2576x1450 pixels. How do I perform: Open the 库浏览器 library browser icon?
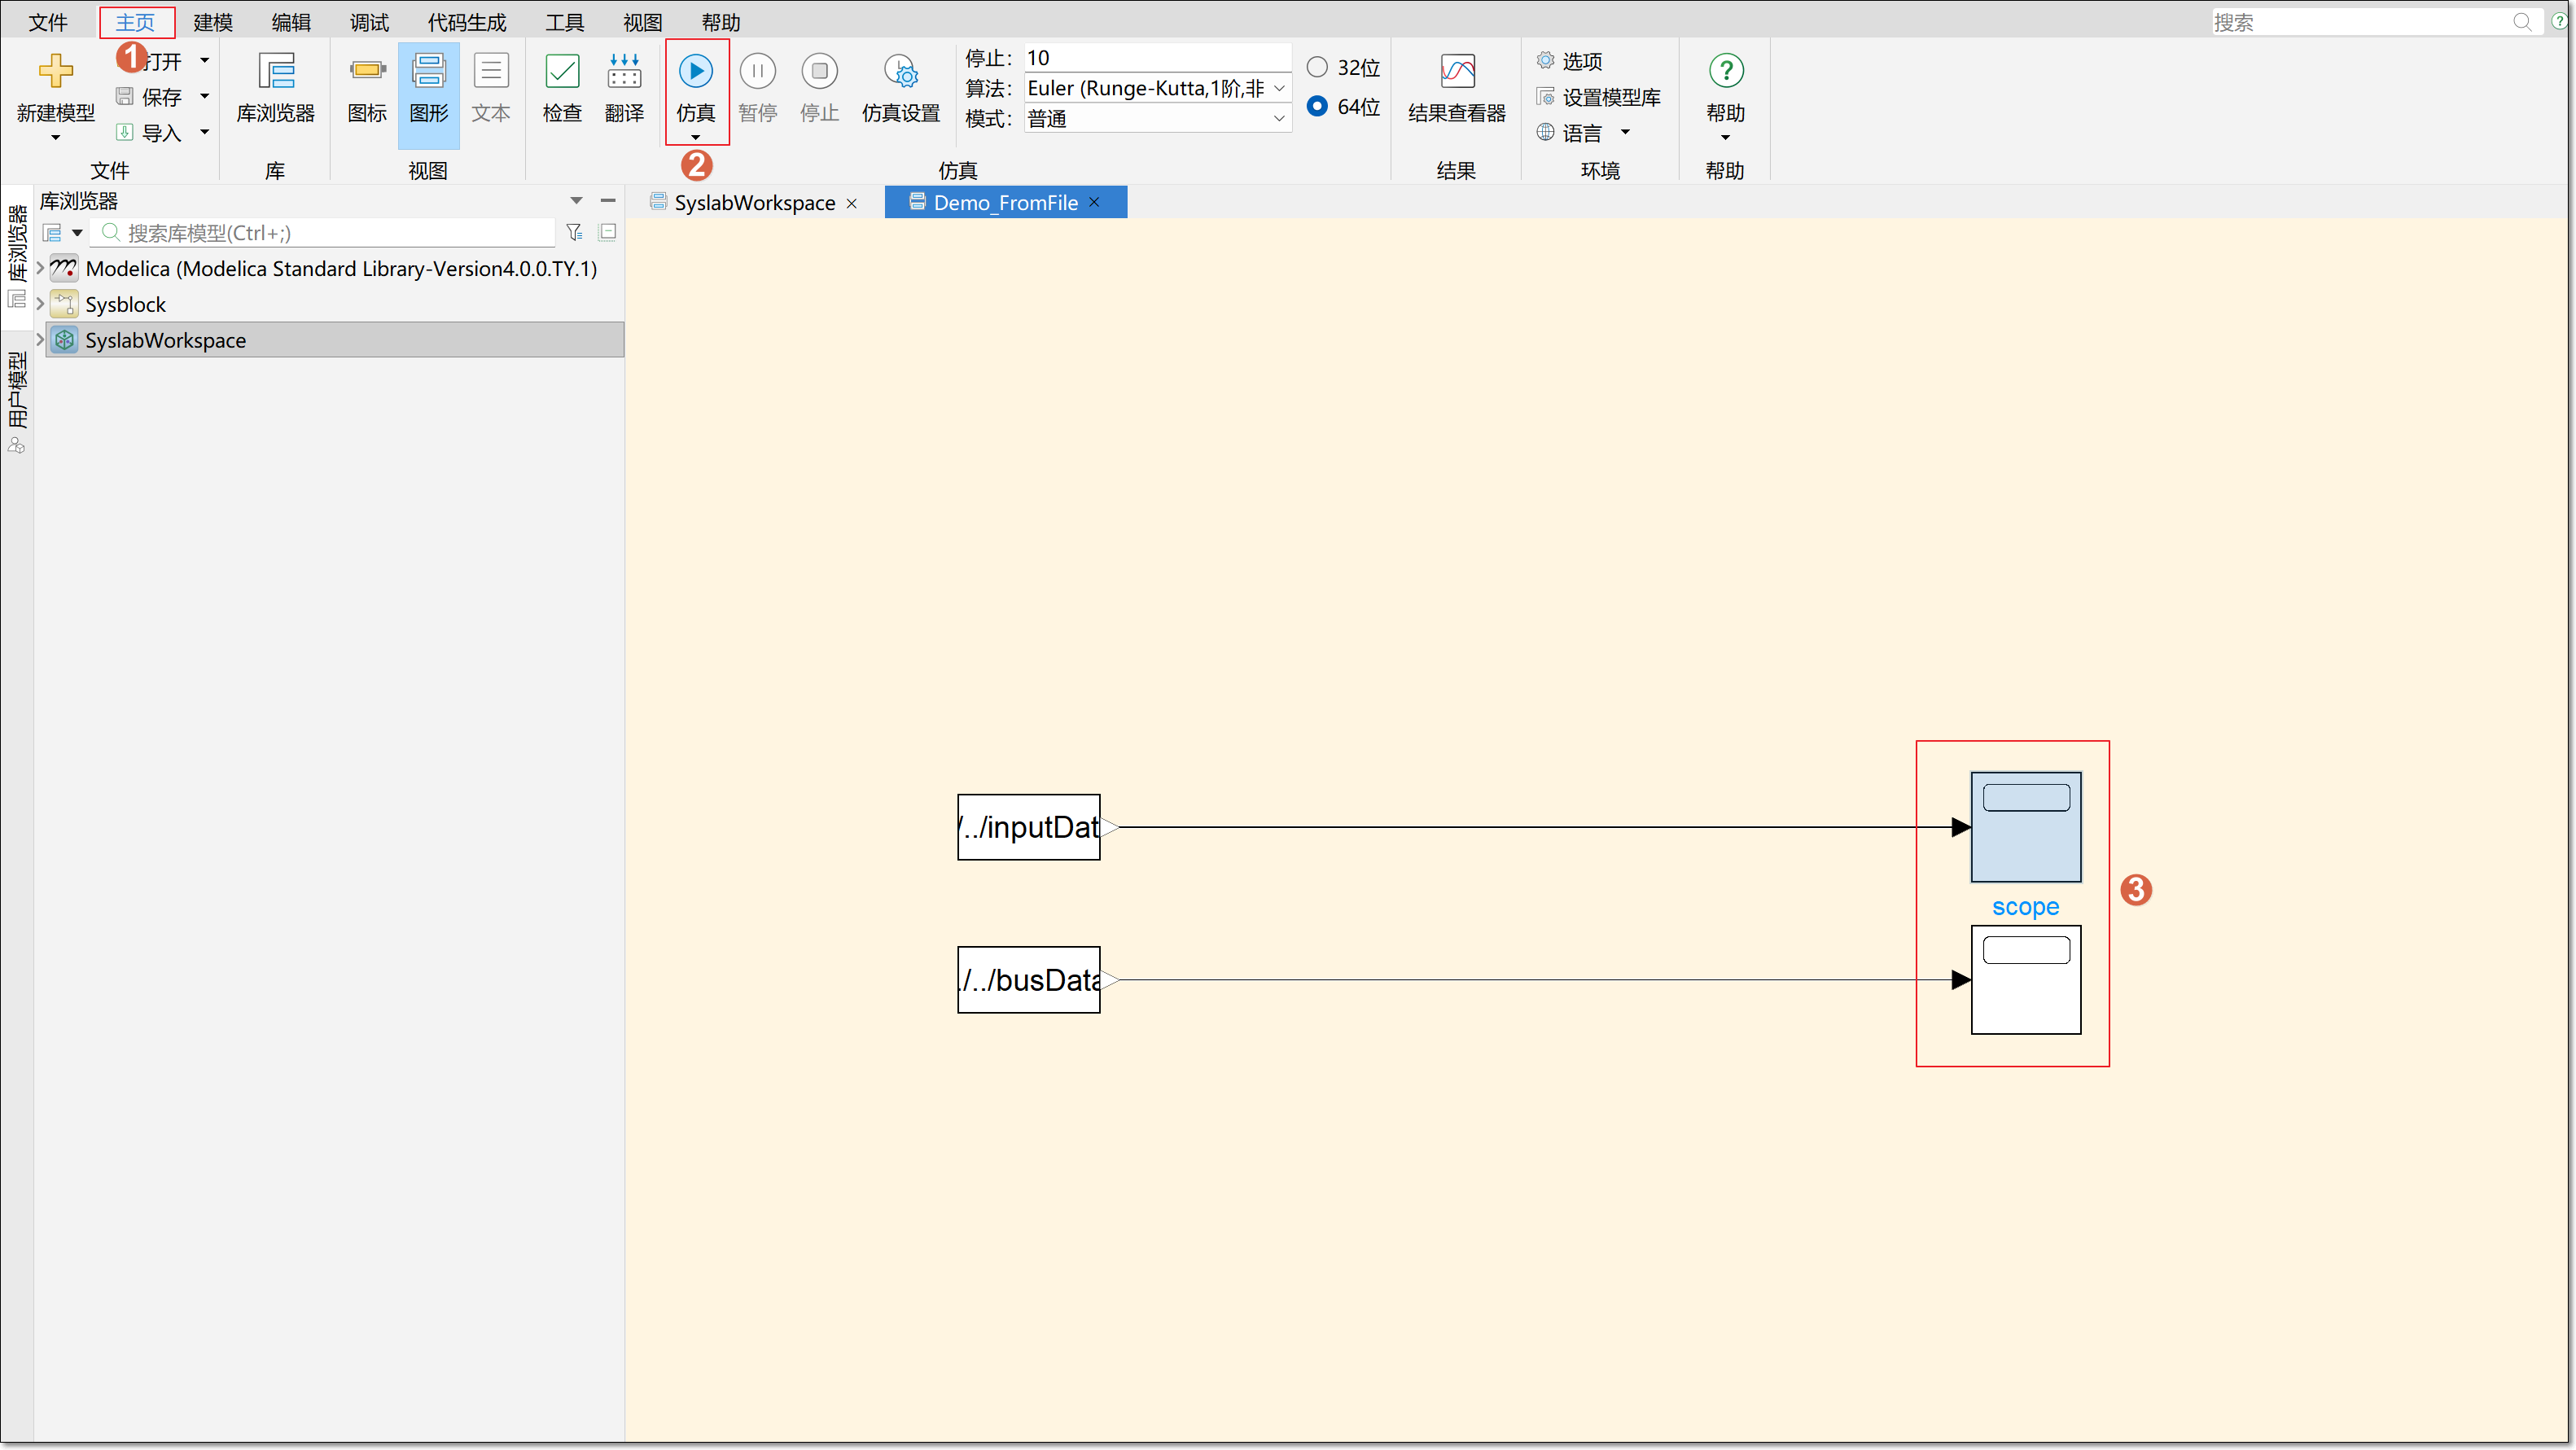(275, 88)
